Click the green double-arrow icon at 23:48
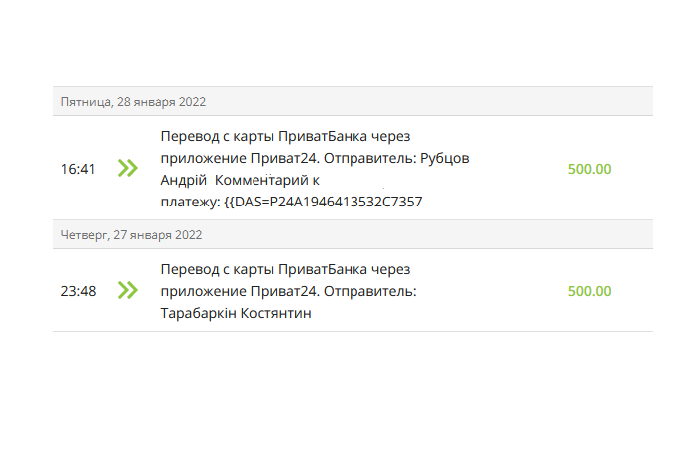The image size is (699, 457). (x=128, y=290)
